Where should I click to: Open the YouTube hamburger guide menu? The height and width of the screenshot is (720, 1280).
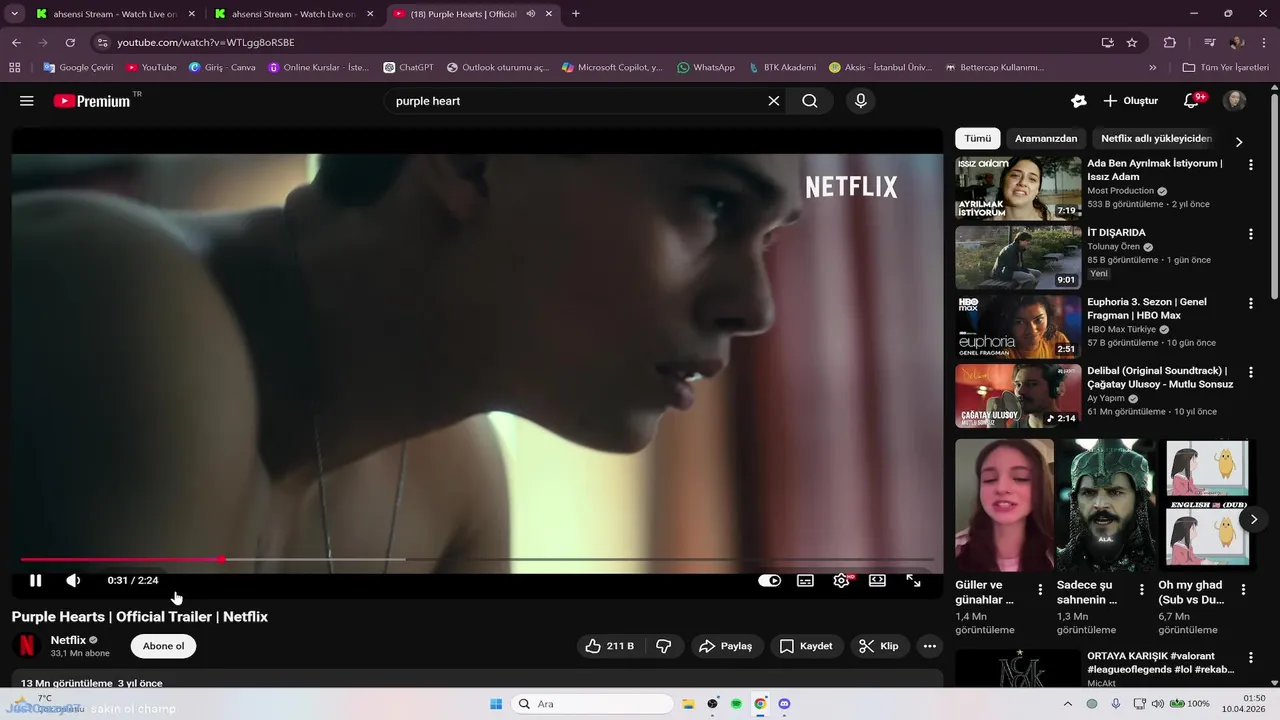pos(27,101)
